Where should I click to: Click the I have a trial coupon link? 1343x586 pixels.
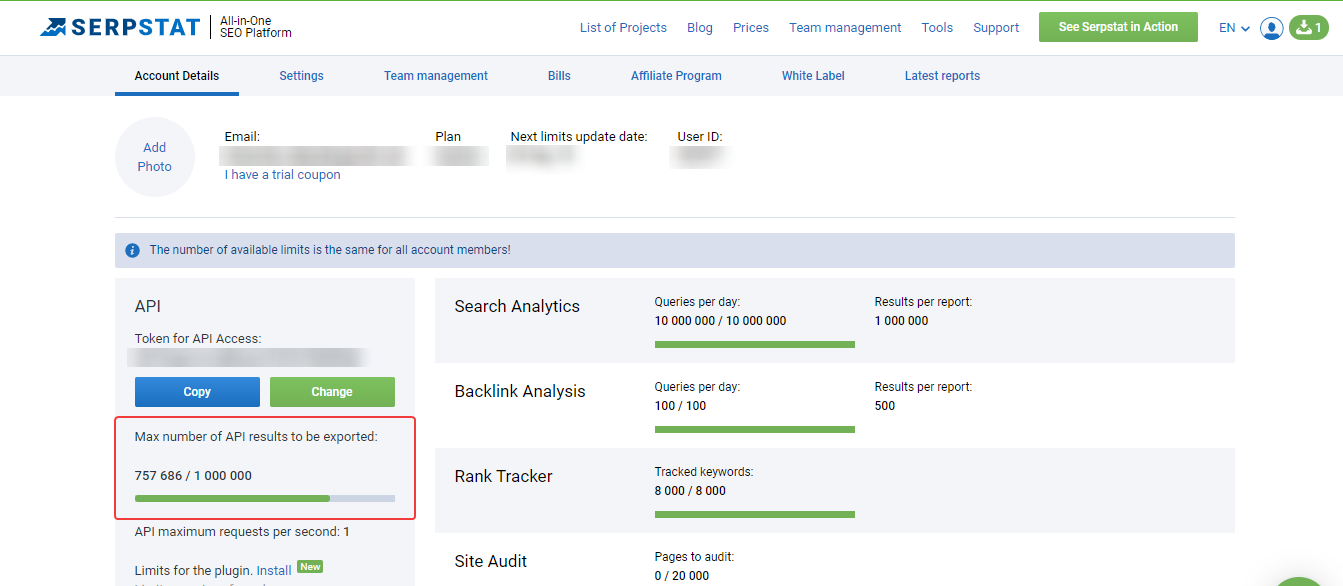click(283, 175)
